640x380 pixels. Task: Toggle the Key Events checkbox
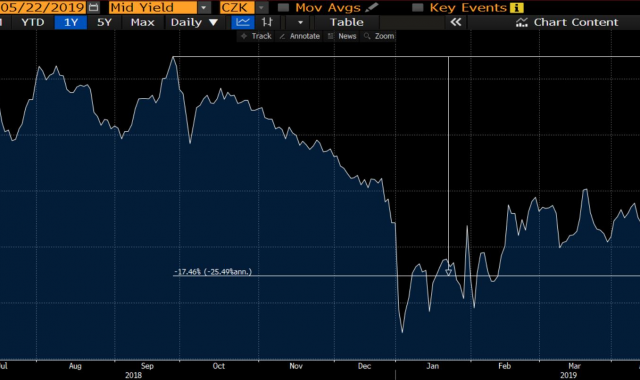[417, 7]
